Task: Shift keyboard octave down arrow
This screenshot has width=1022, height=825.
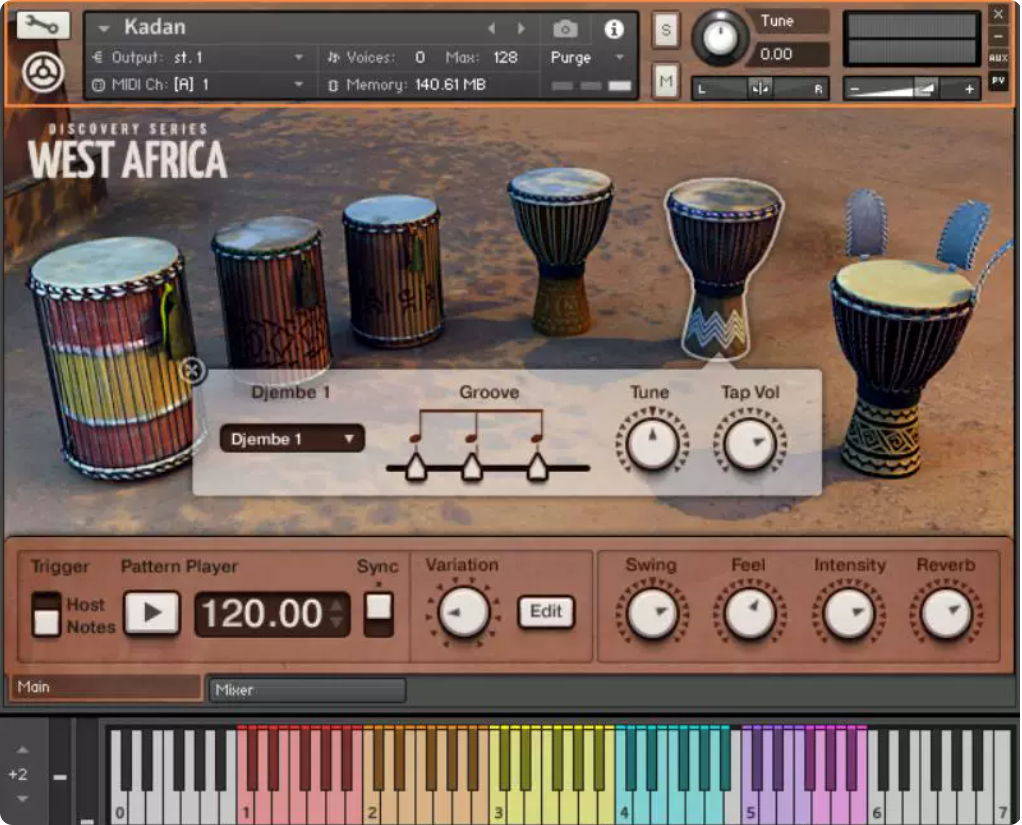Action: point(22,798)
